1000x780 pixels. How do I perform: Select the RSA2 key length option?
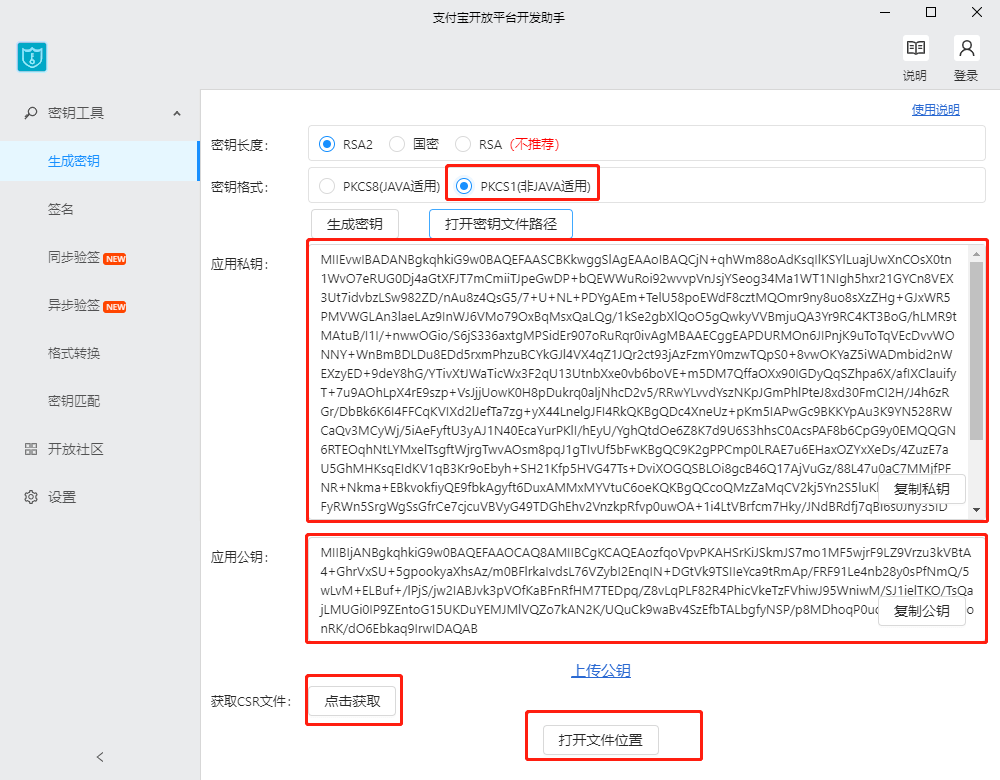click(x=327, y=144)
